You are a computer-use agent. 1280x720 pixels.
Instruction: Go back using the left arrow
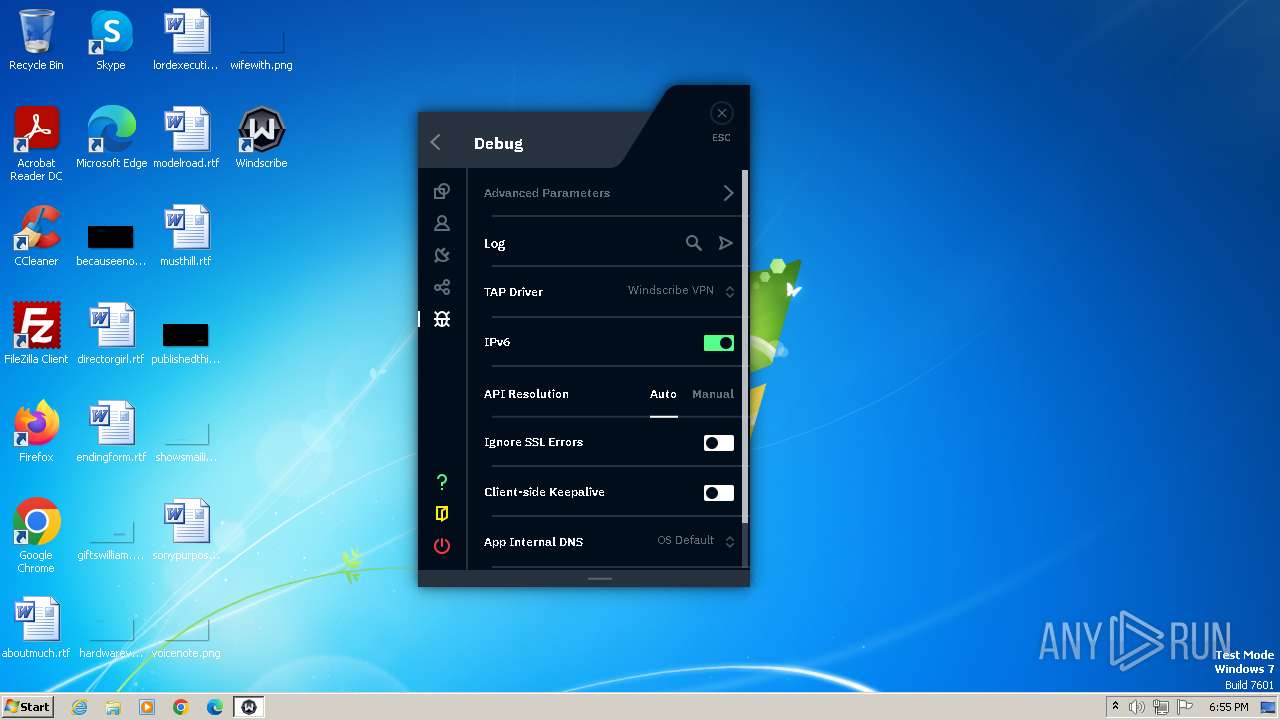436,143
